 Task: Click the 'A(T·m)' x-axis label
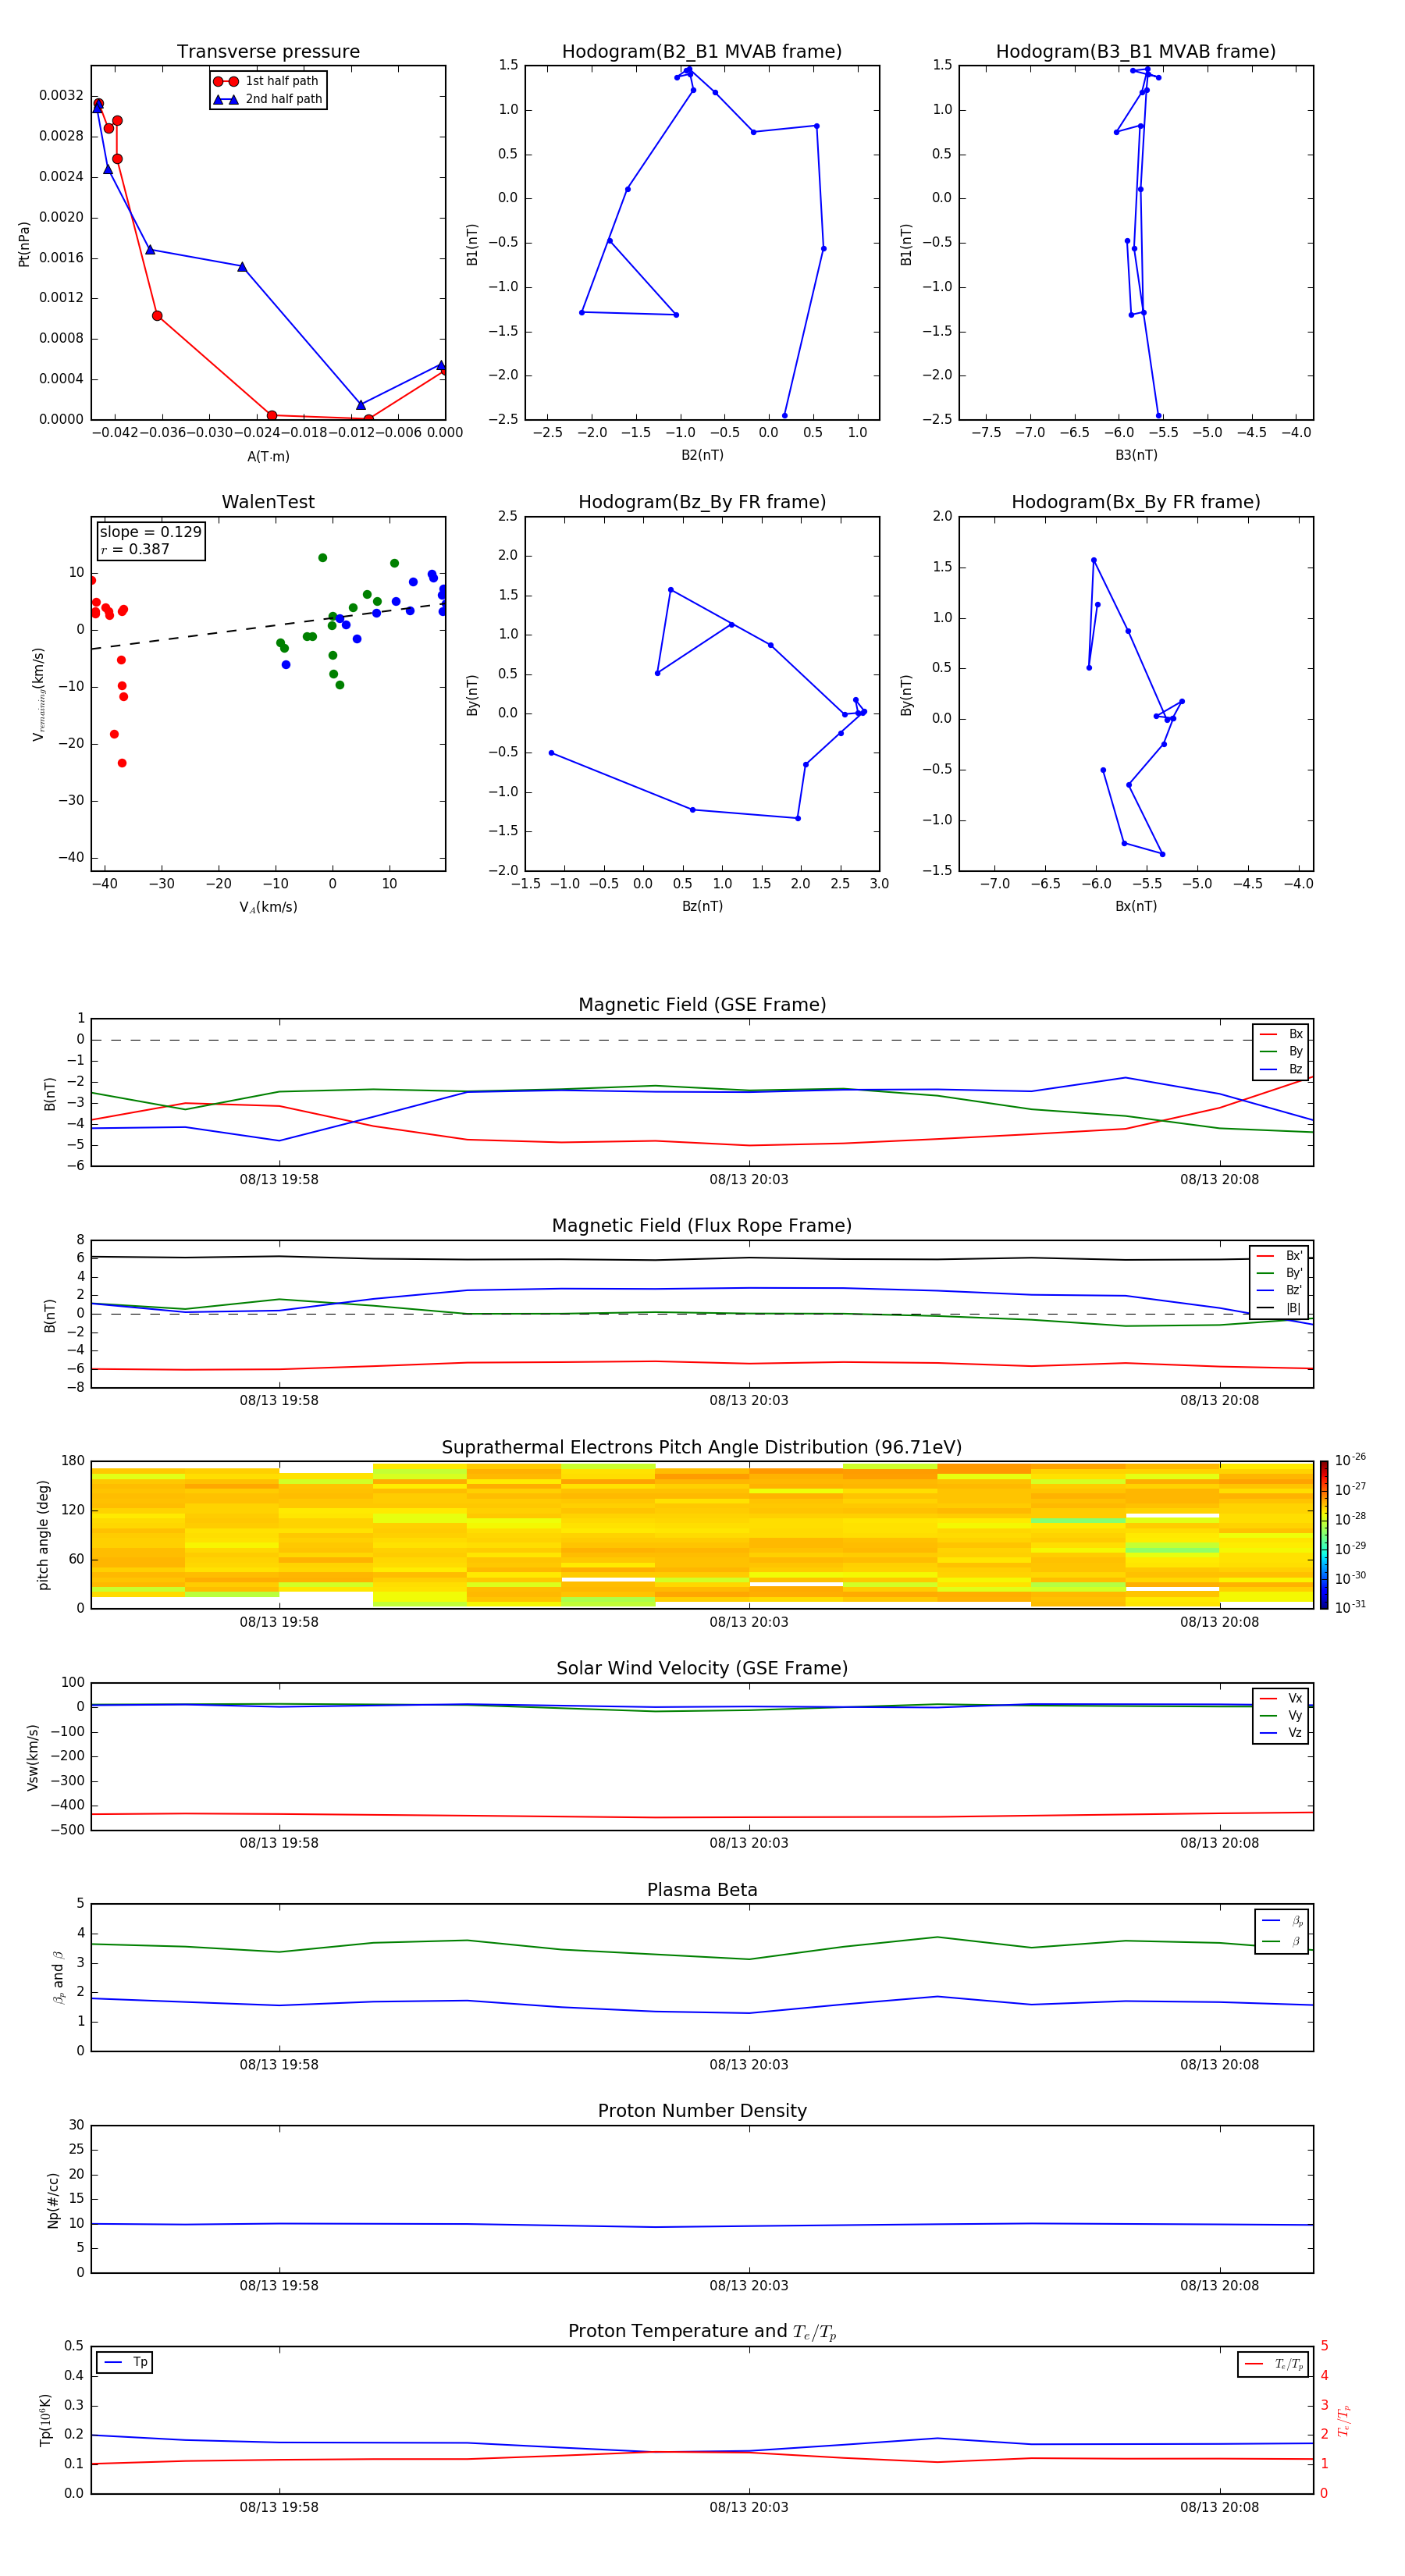[268, 457]
